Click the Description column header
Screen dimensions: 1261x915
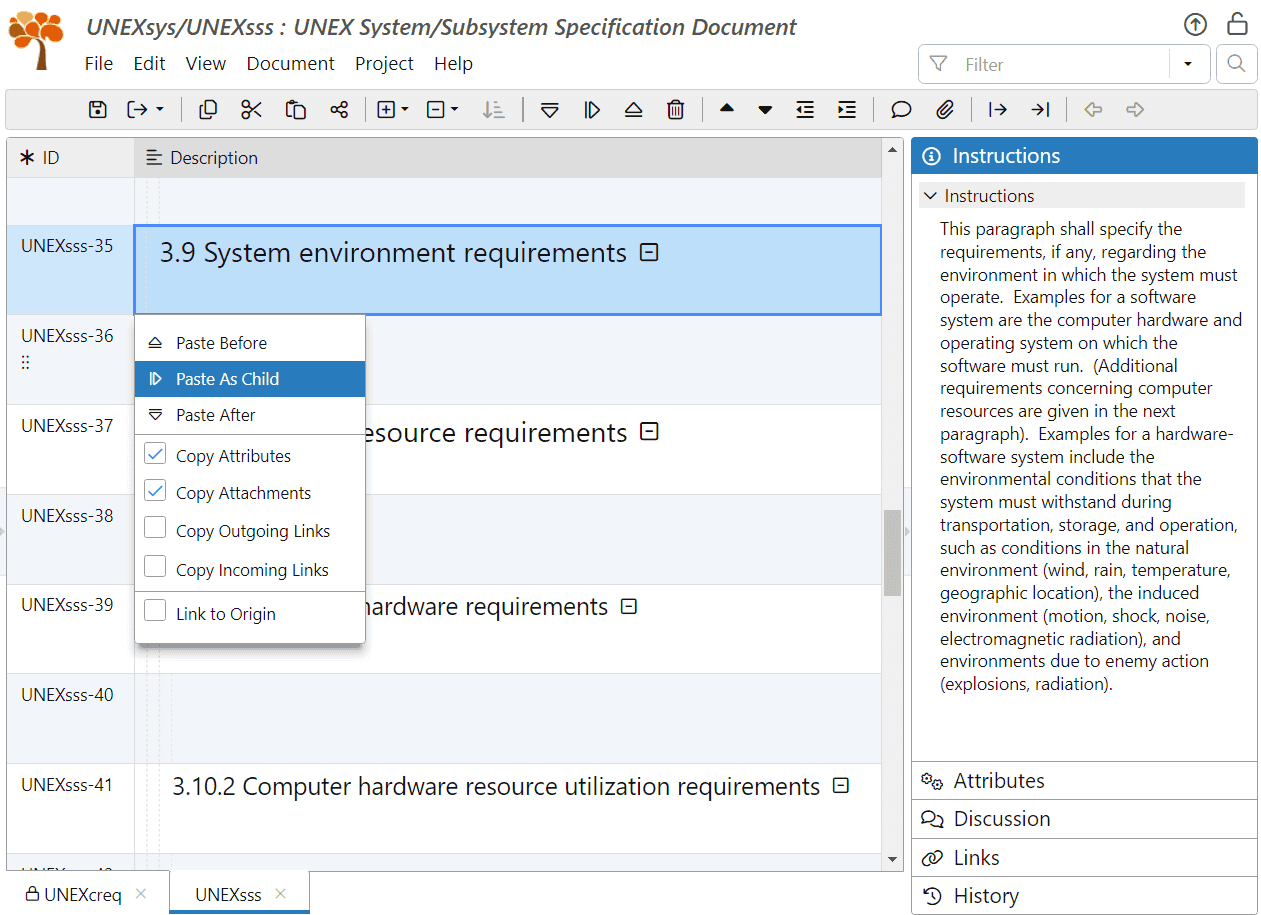pyautogui.click(x=508, y=158)
